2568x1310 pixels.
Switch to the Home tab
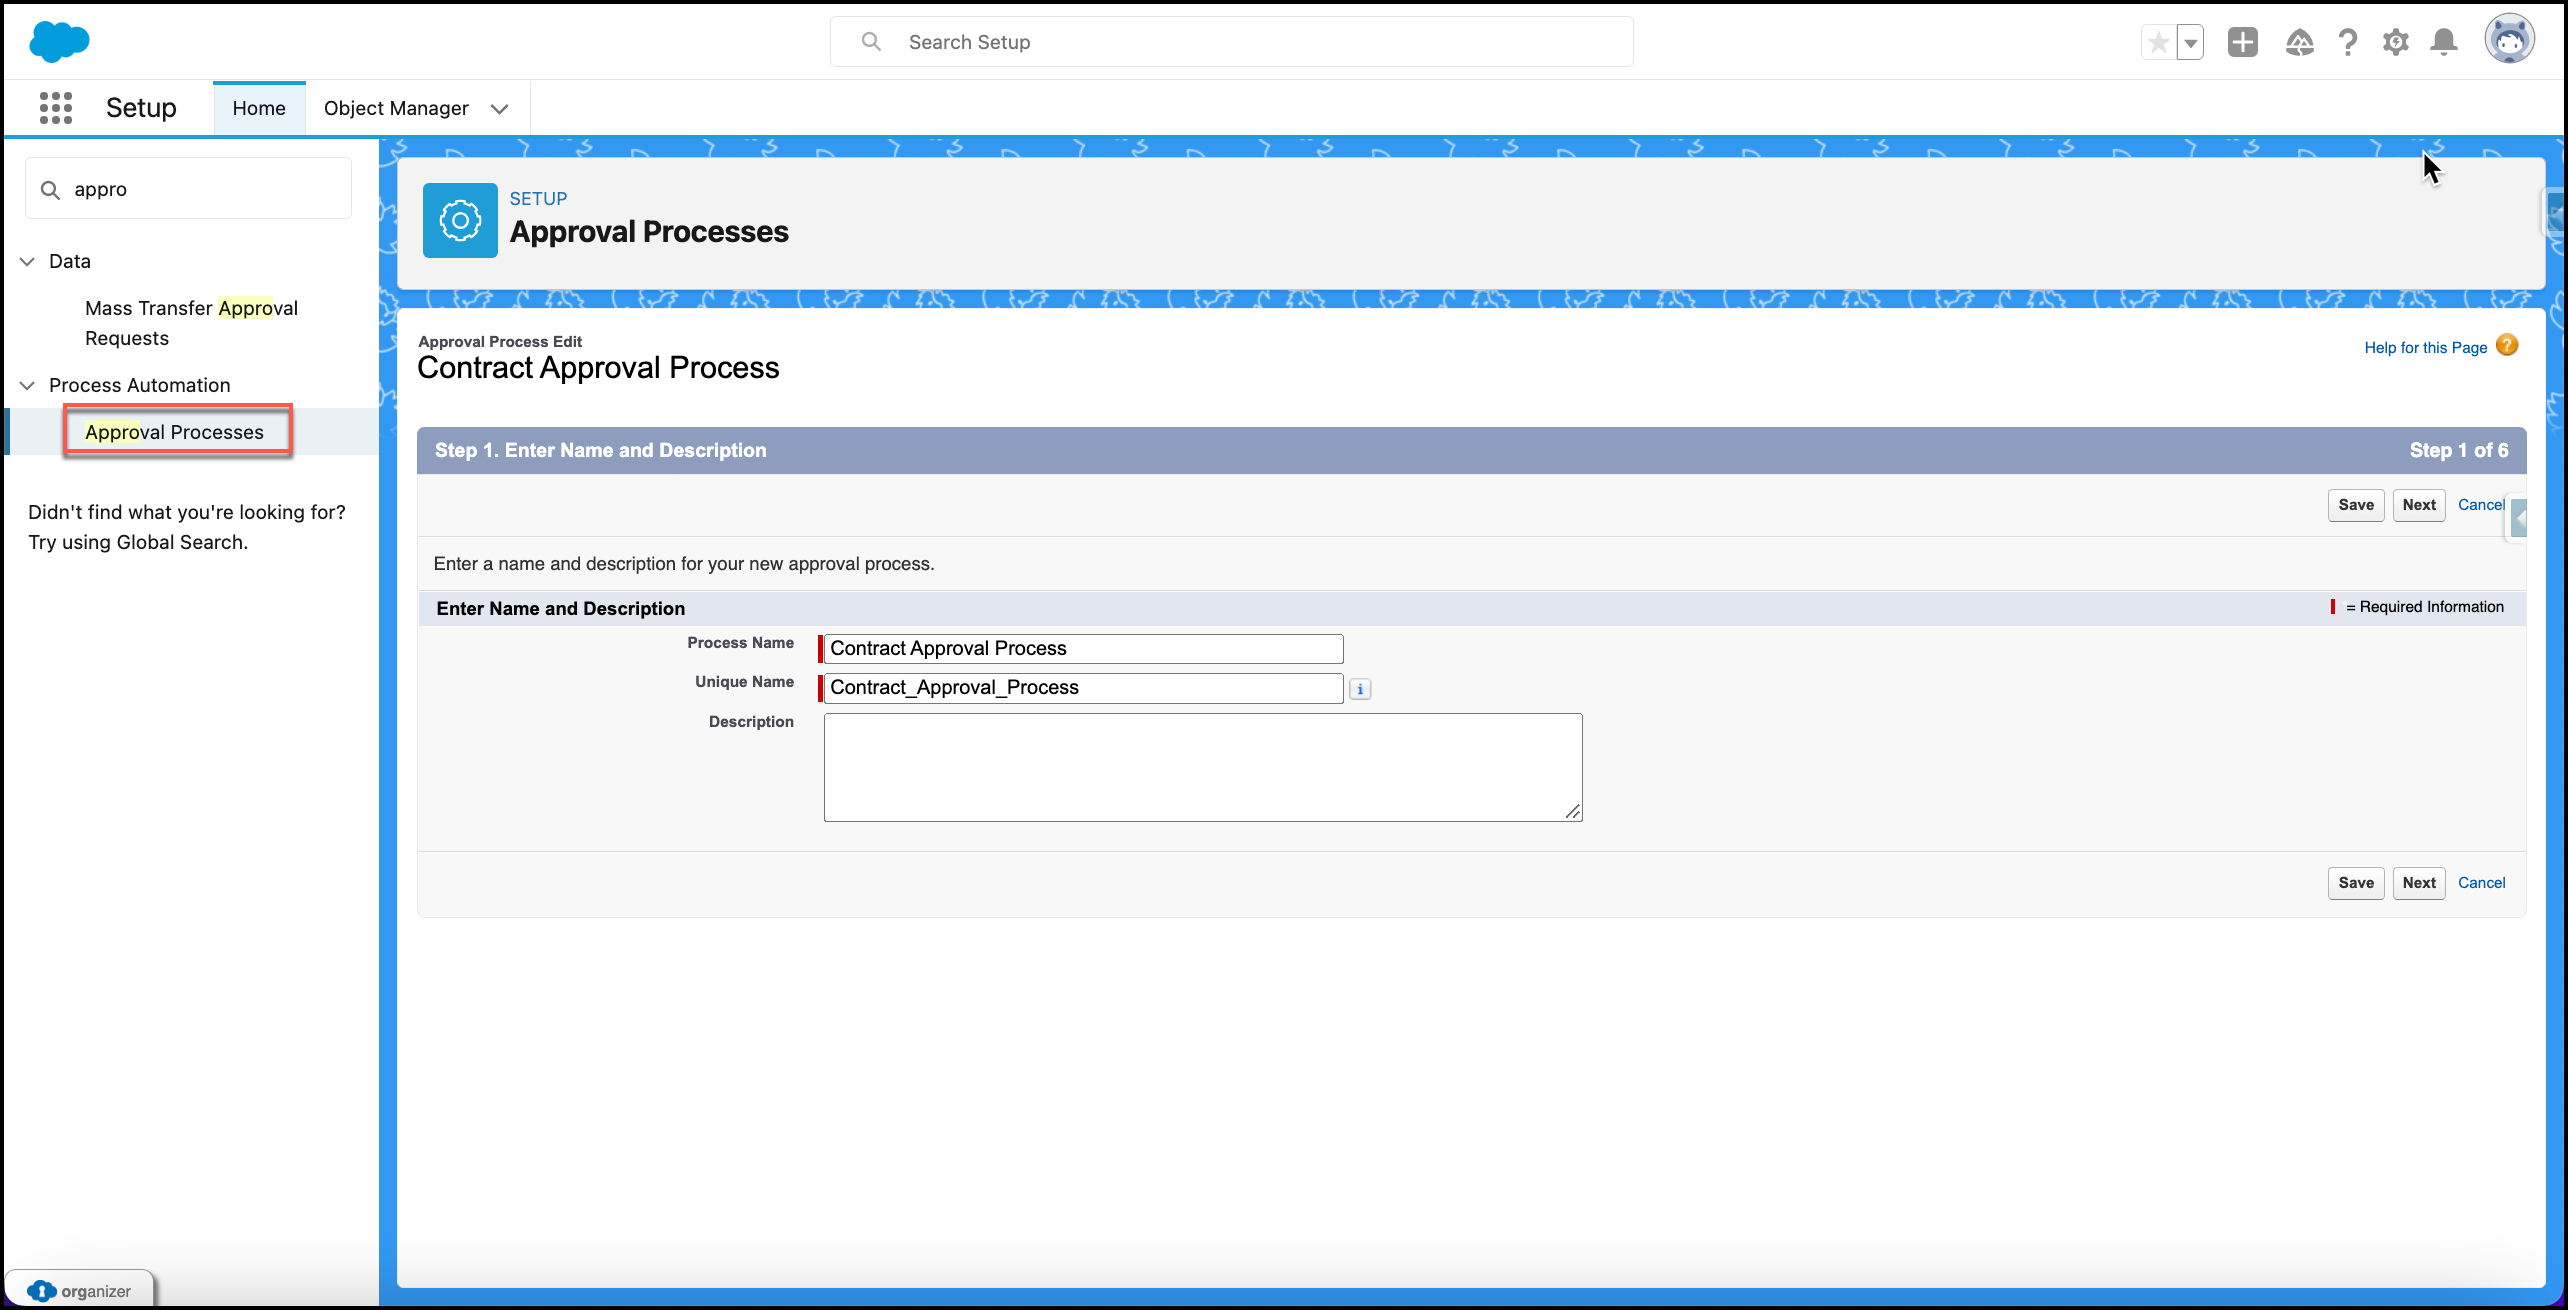259,108
